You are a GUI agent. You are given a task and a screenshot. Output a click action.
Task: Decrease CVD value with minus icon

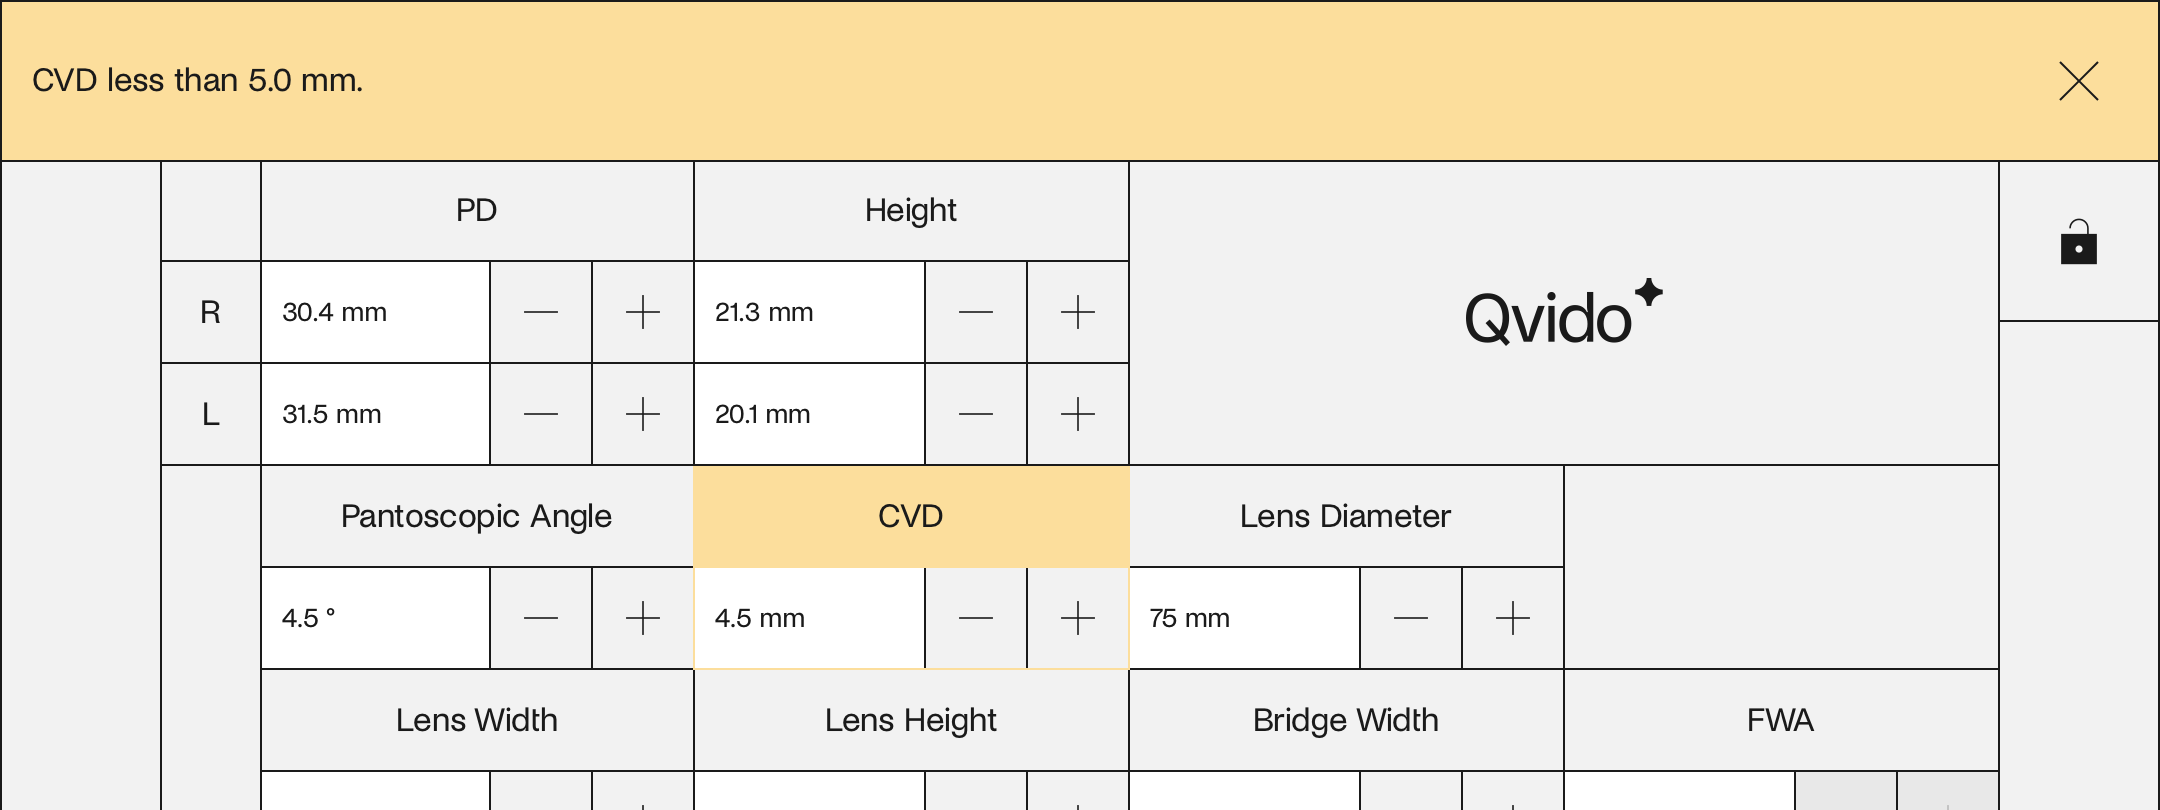(x=976, y=618)
